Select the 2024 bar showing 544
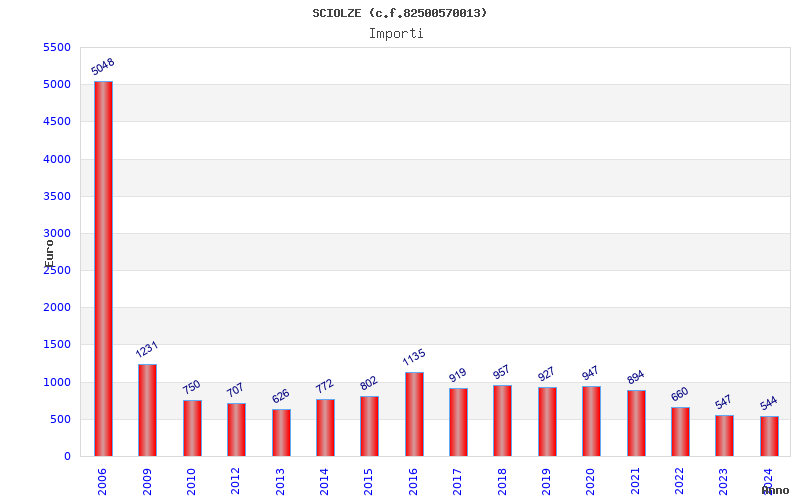Viewport: 800px width, 500px height. (769, 437)
